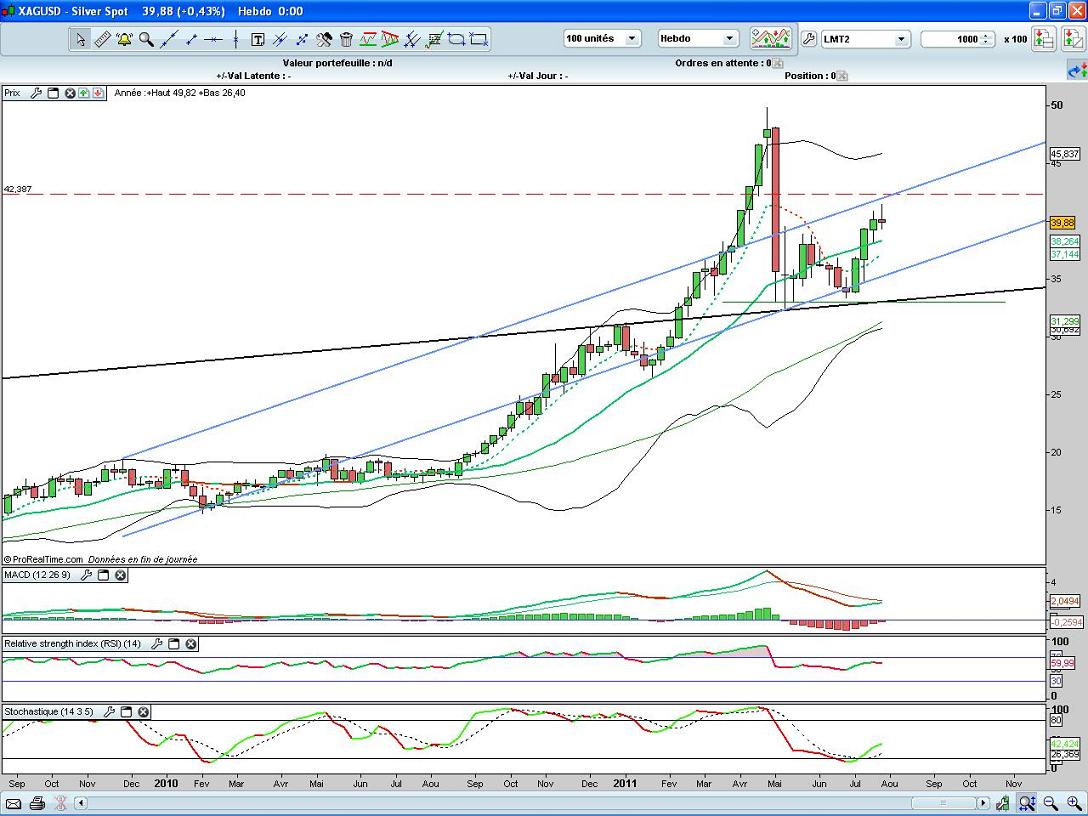Remove the Stochastique indicator panel
The height and width of the screenshot is (816, 1088).
pyautogui.click(x=143, y=712)
